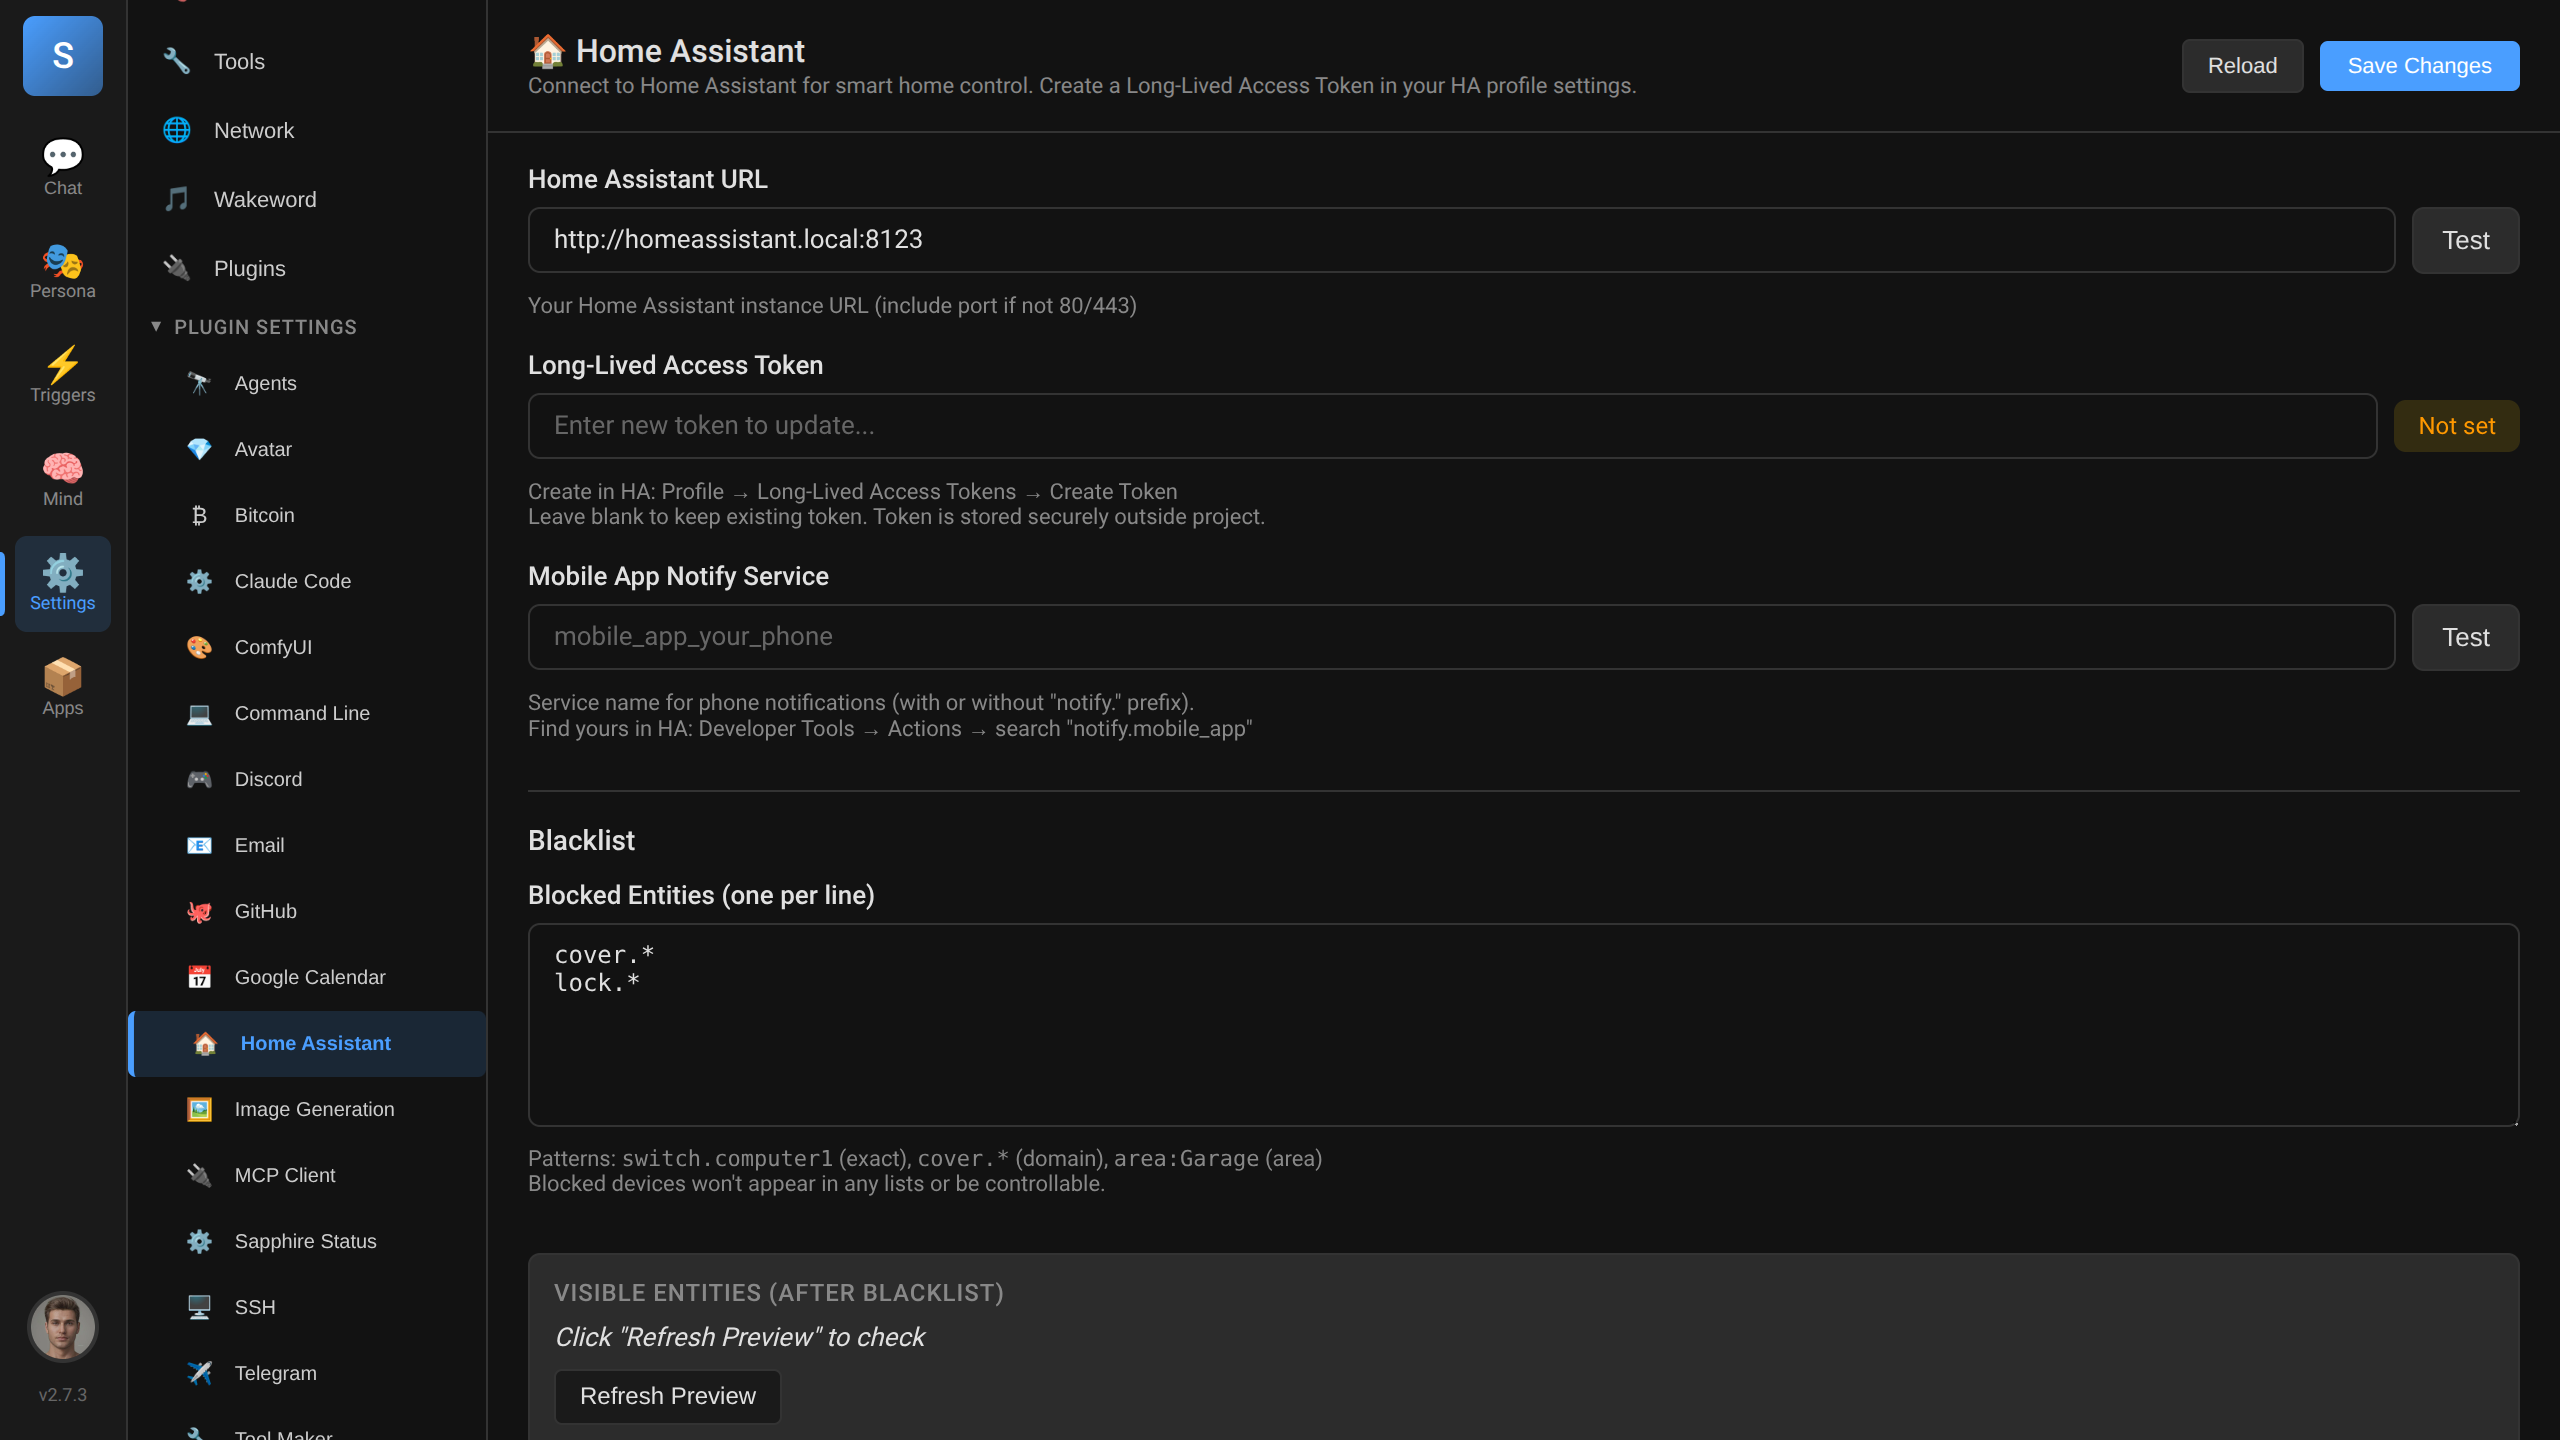
Task: Click the MCP Client plug icon
Action: [199, 1175]
